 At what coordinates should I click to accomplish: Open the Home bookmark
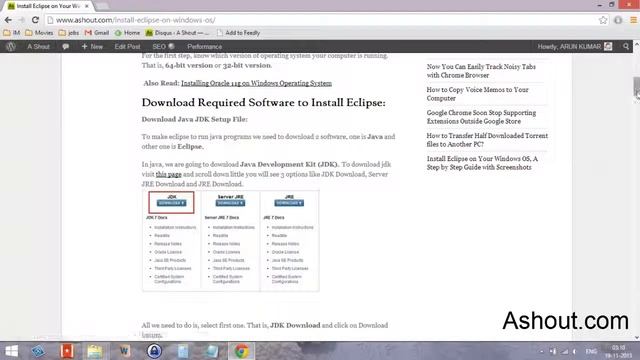127,33
